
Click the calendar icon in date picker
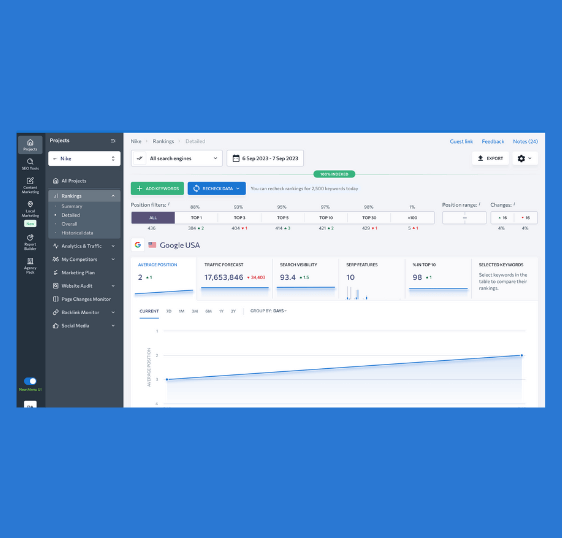click(x=236, y=158)
